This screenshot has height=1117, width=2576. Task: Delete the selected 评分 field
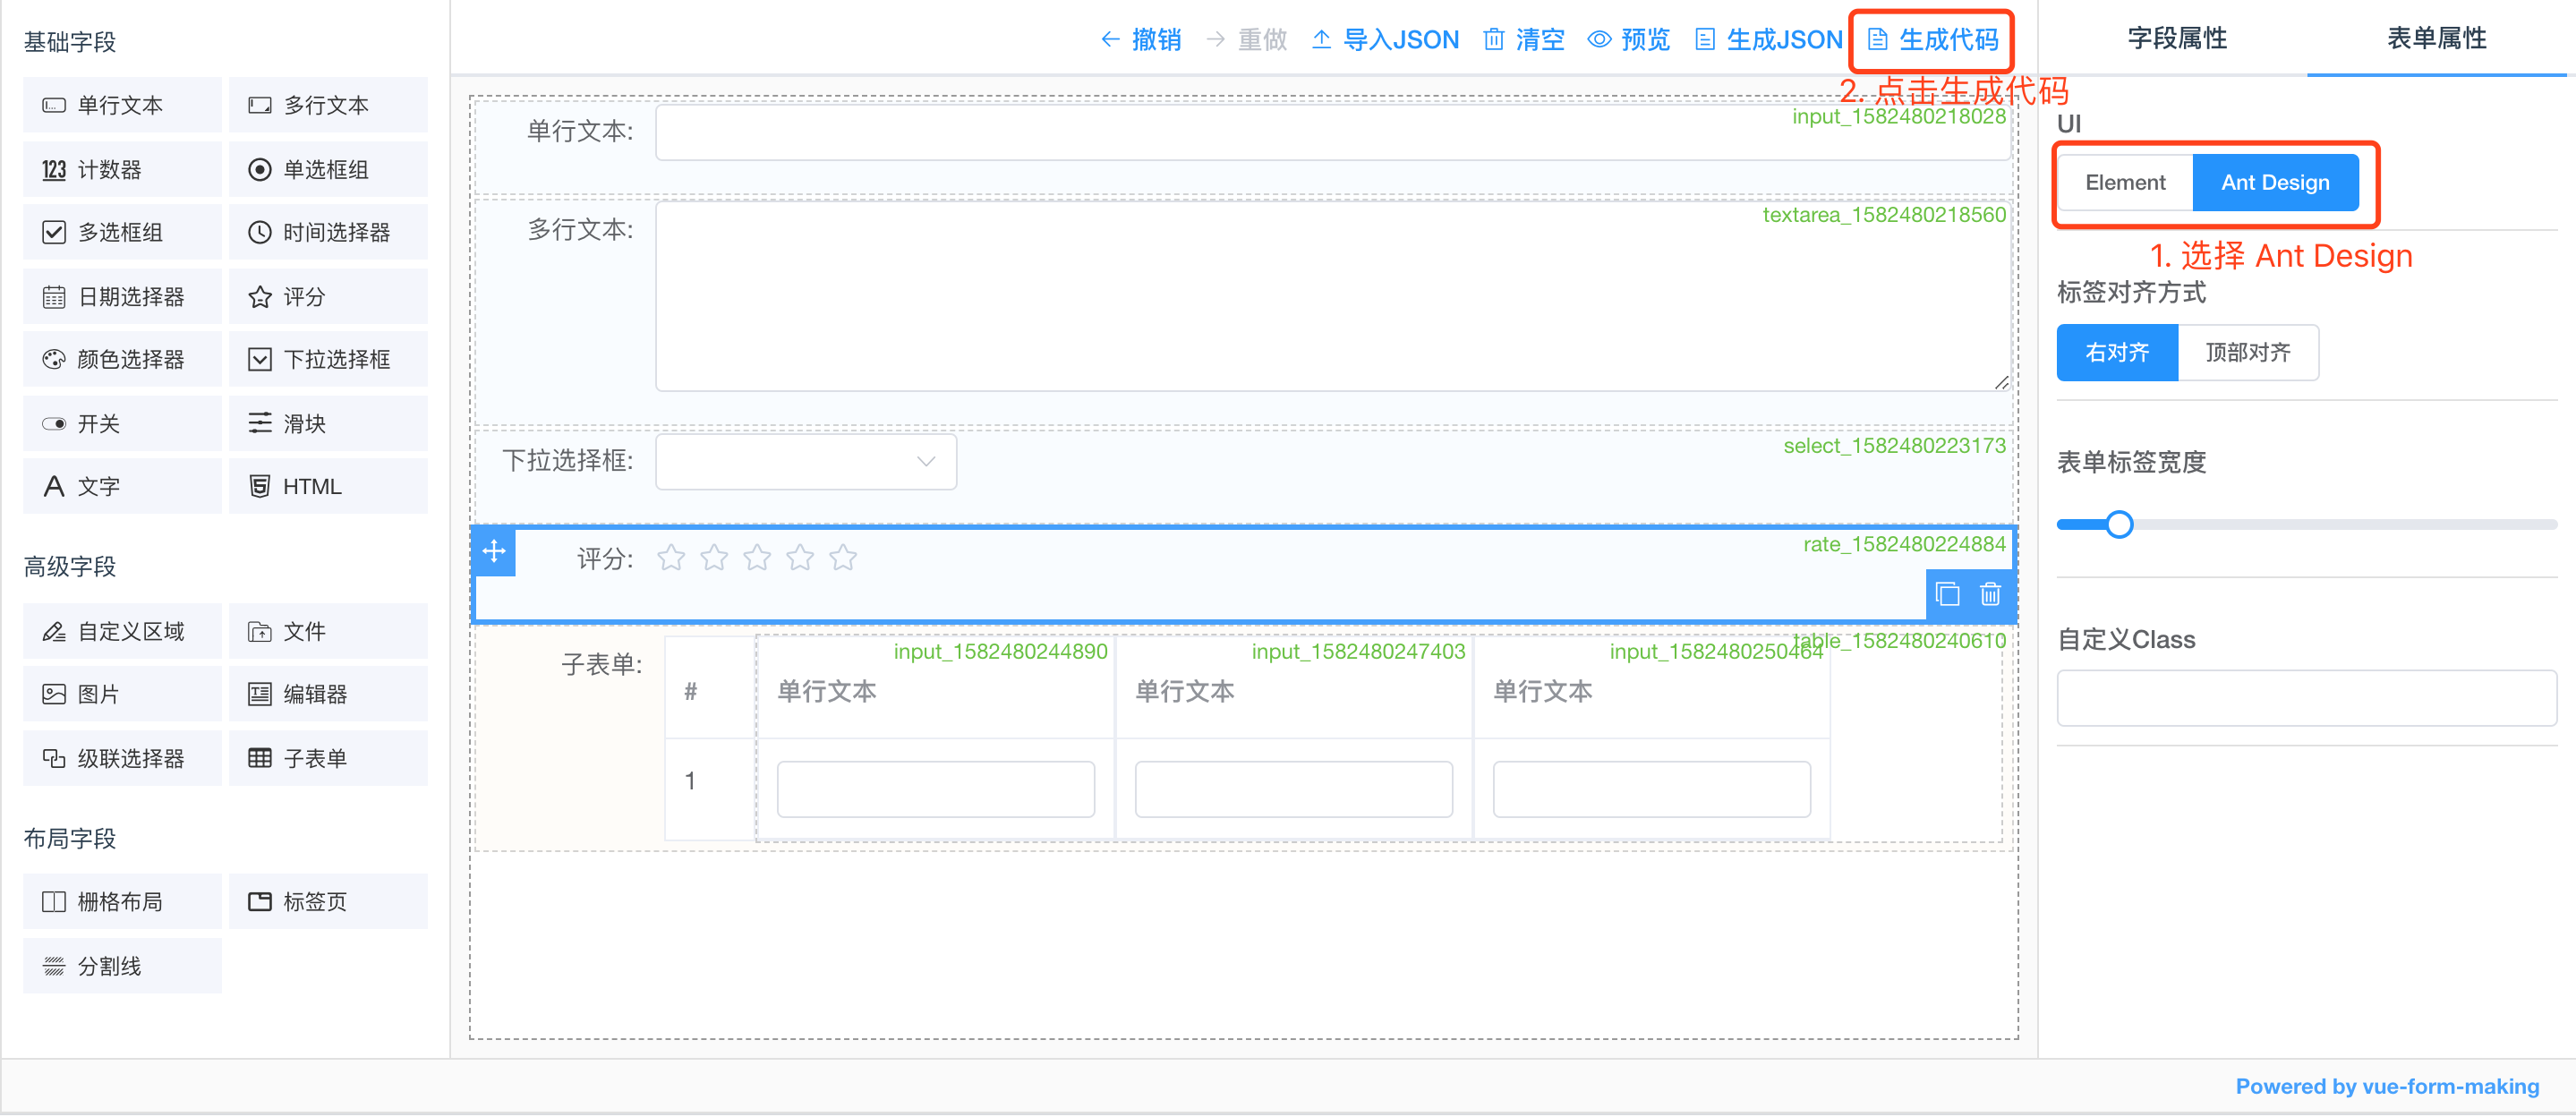[1990, 594]
